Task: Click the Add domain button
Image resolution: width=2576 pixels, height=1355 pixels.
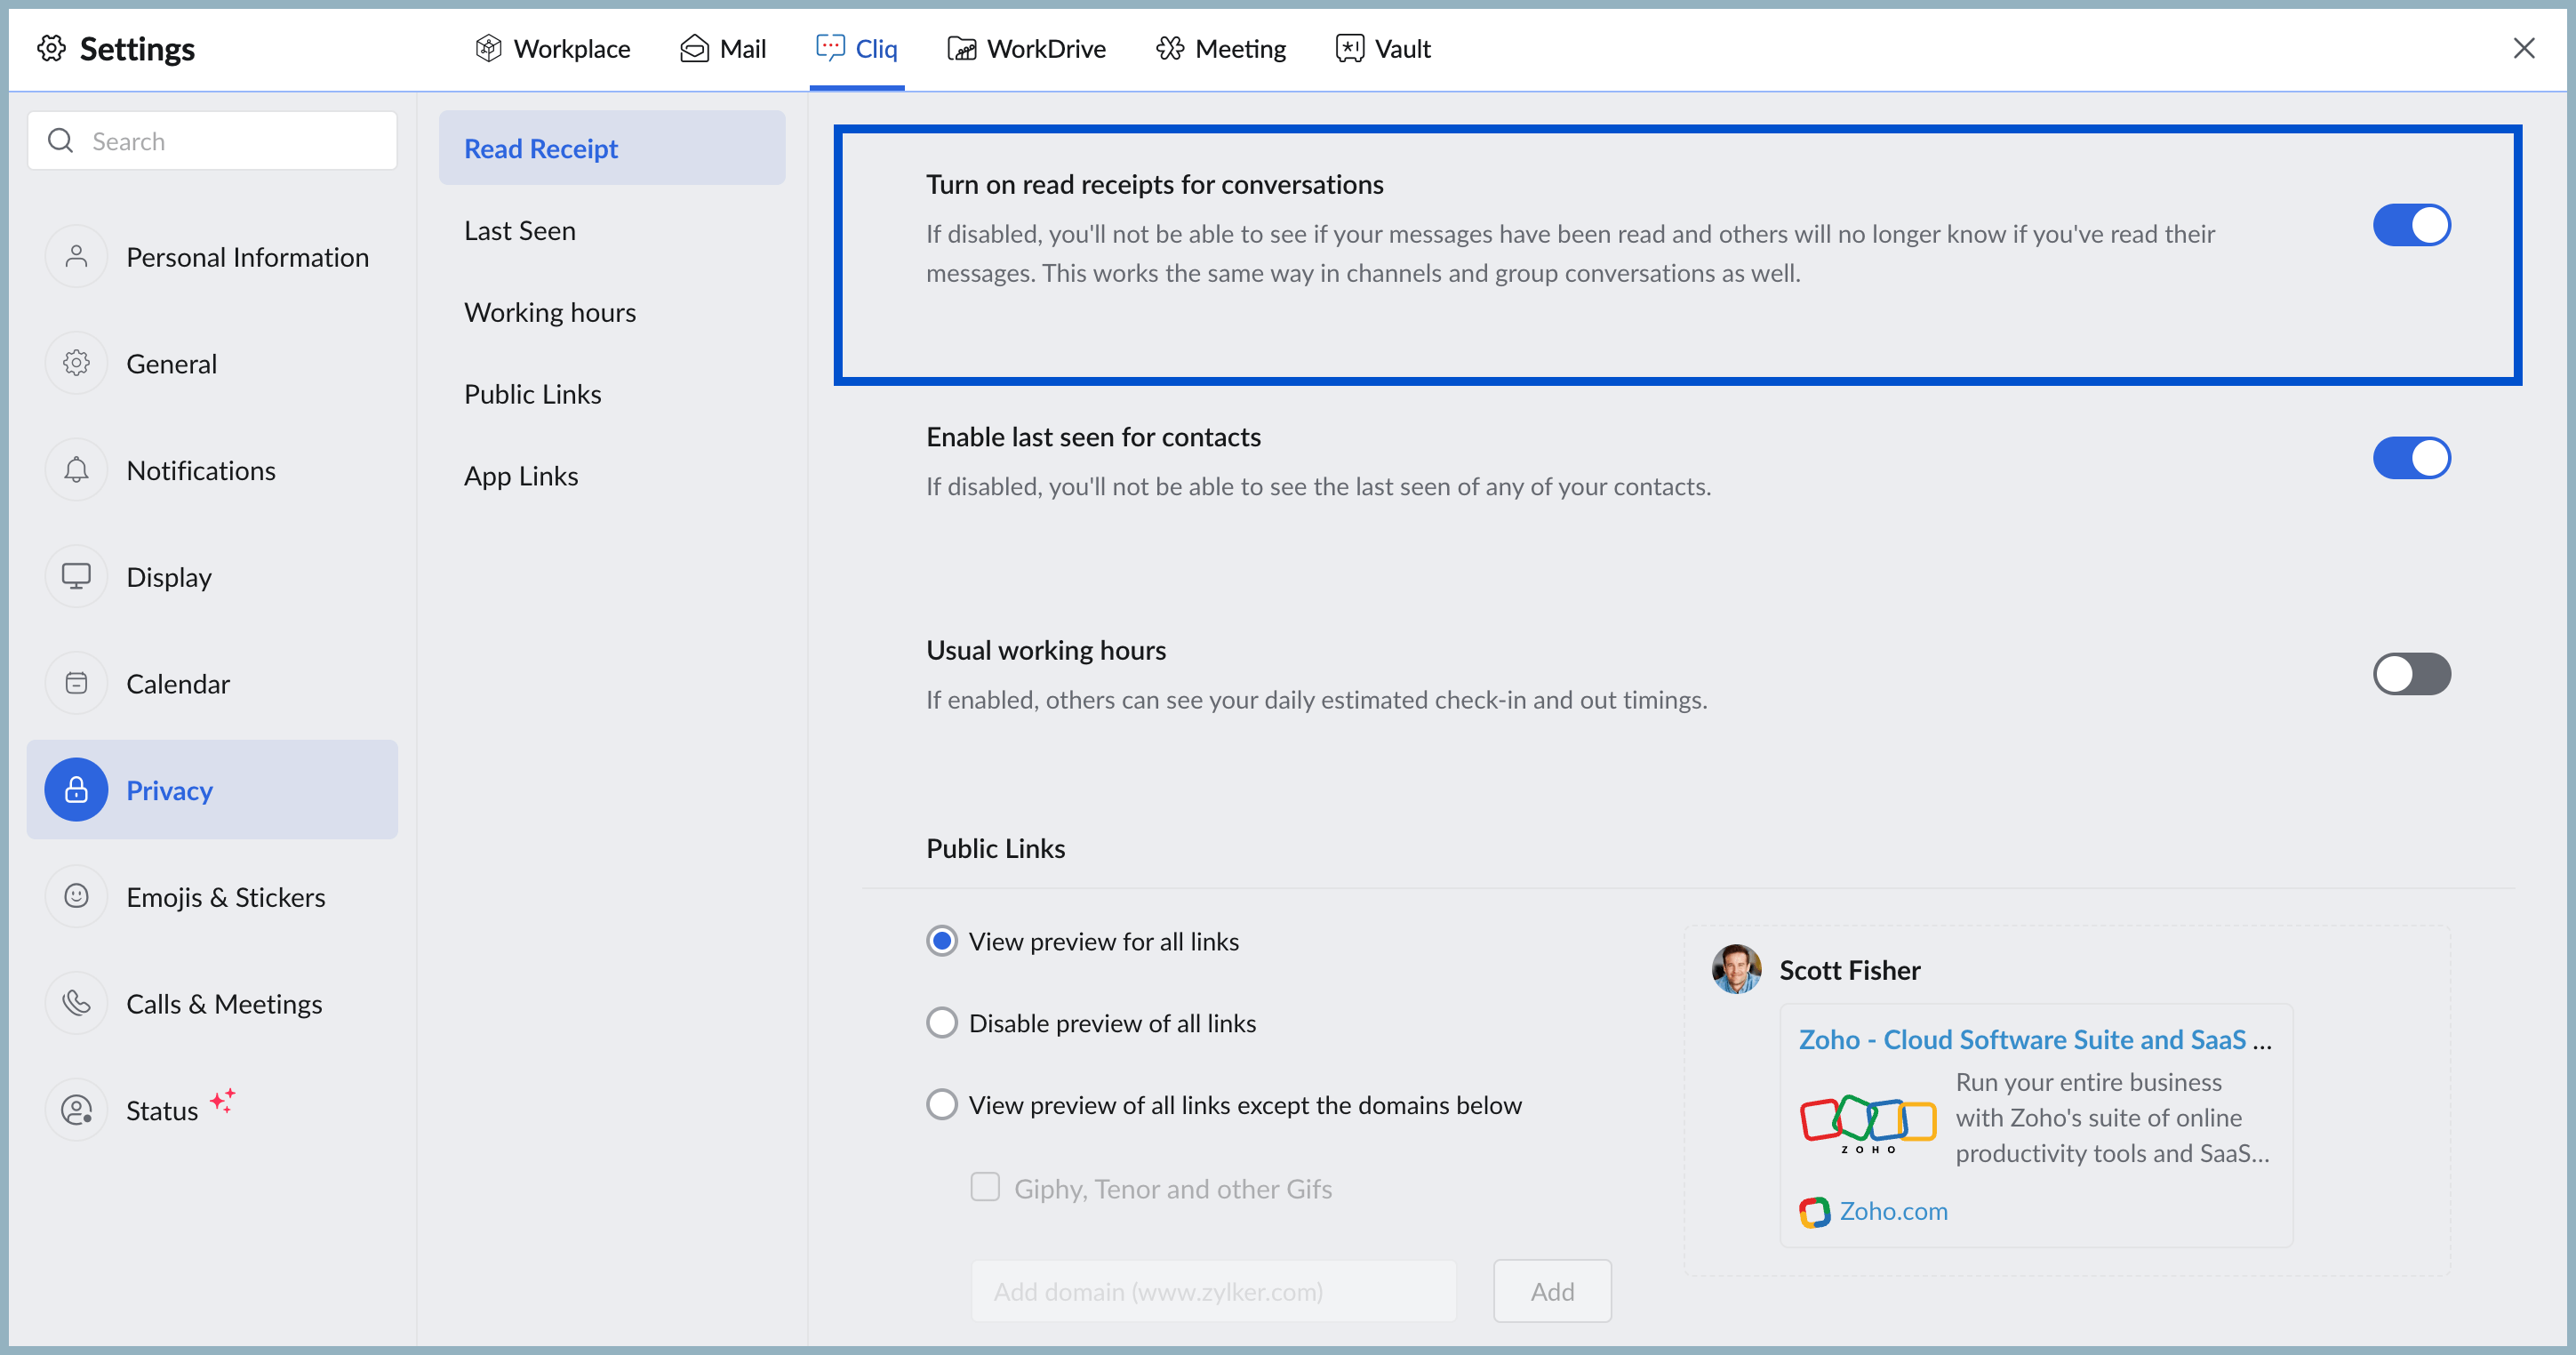Action: 1551,1291
